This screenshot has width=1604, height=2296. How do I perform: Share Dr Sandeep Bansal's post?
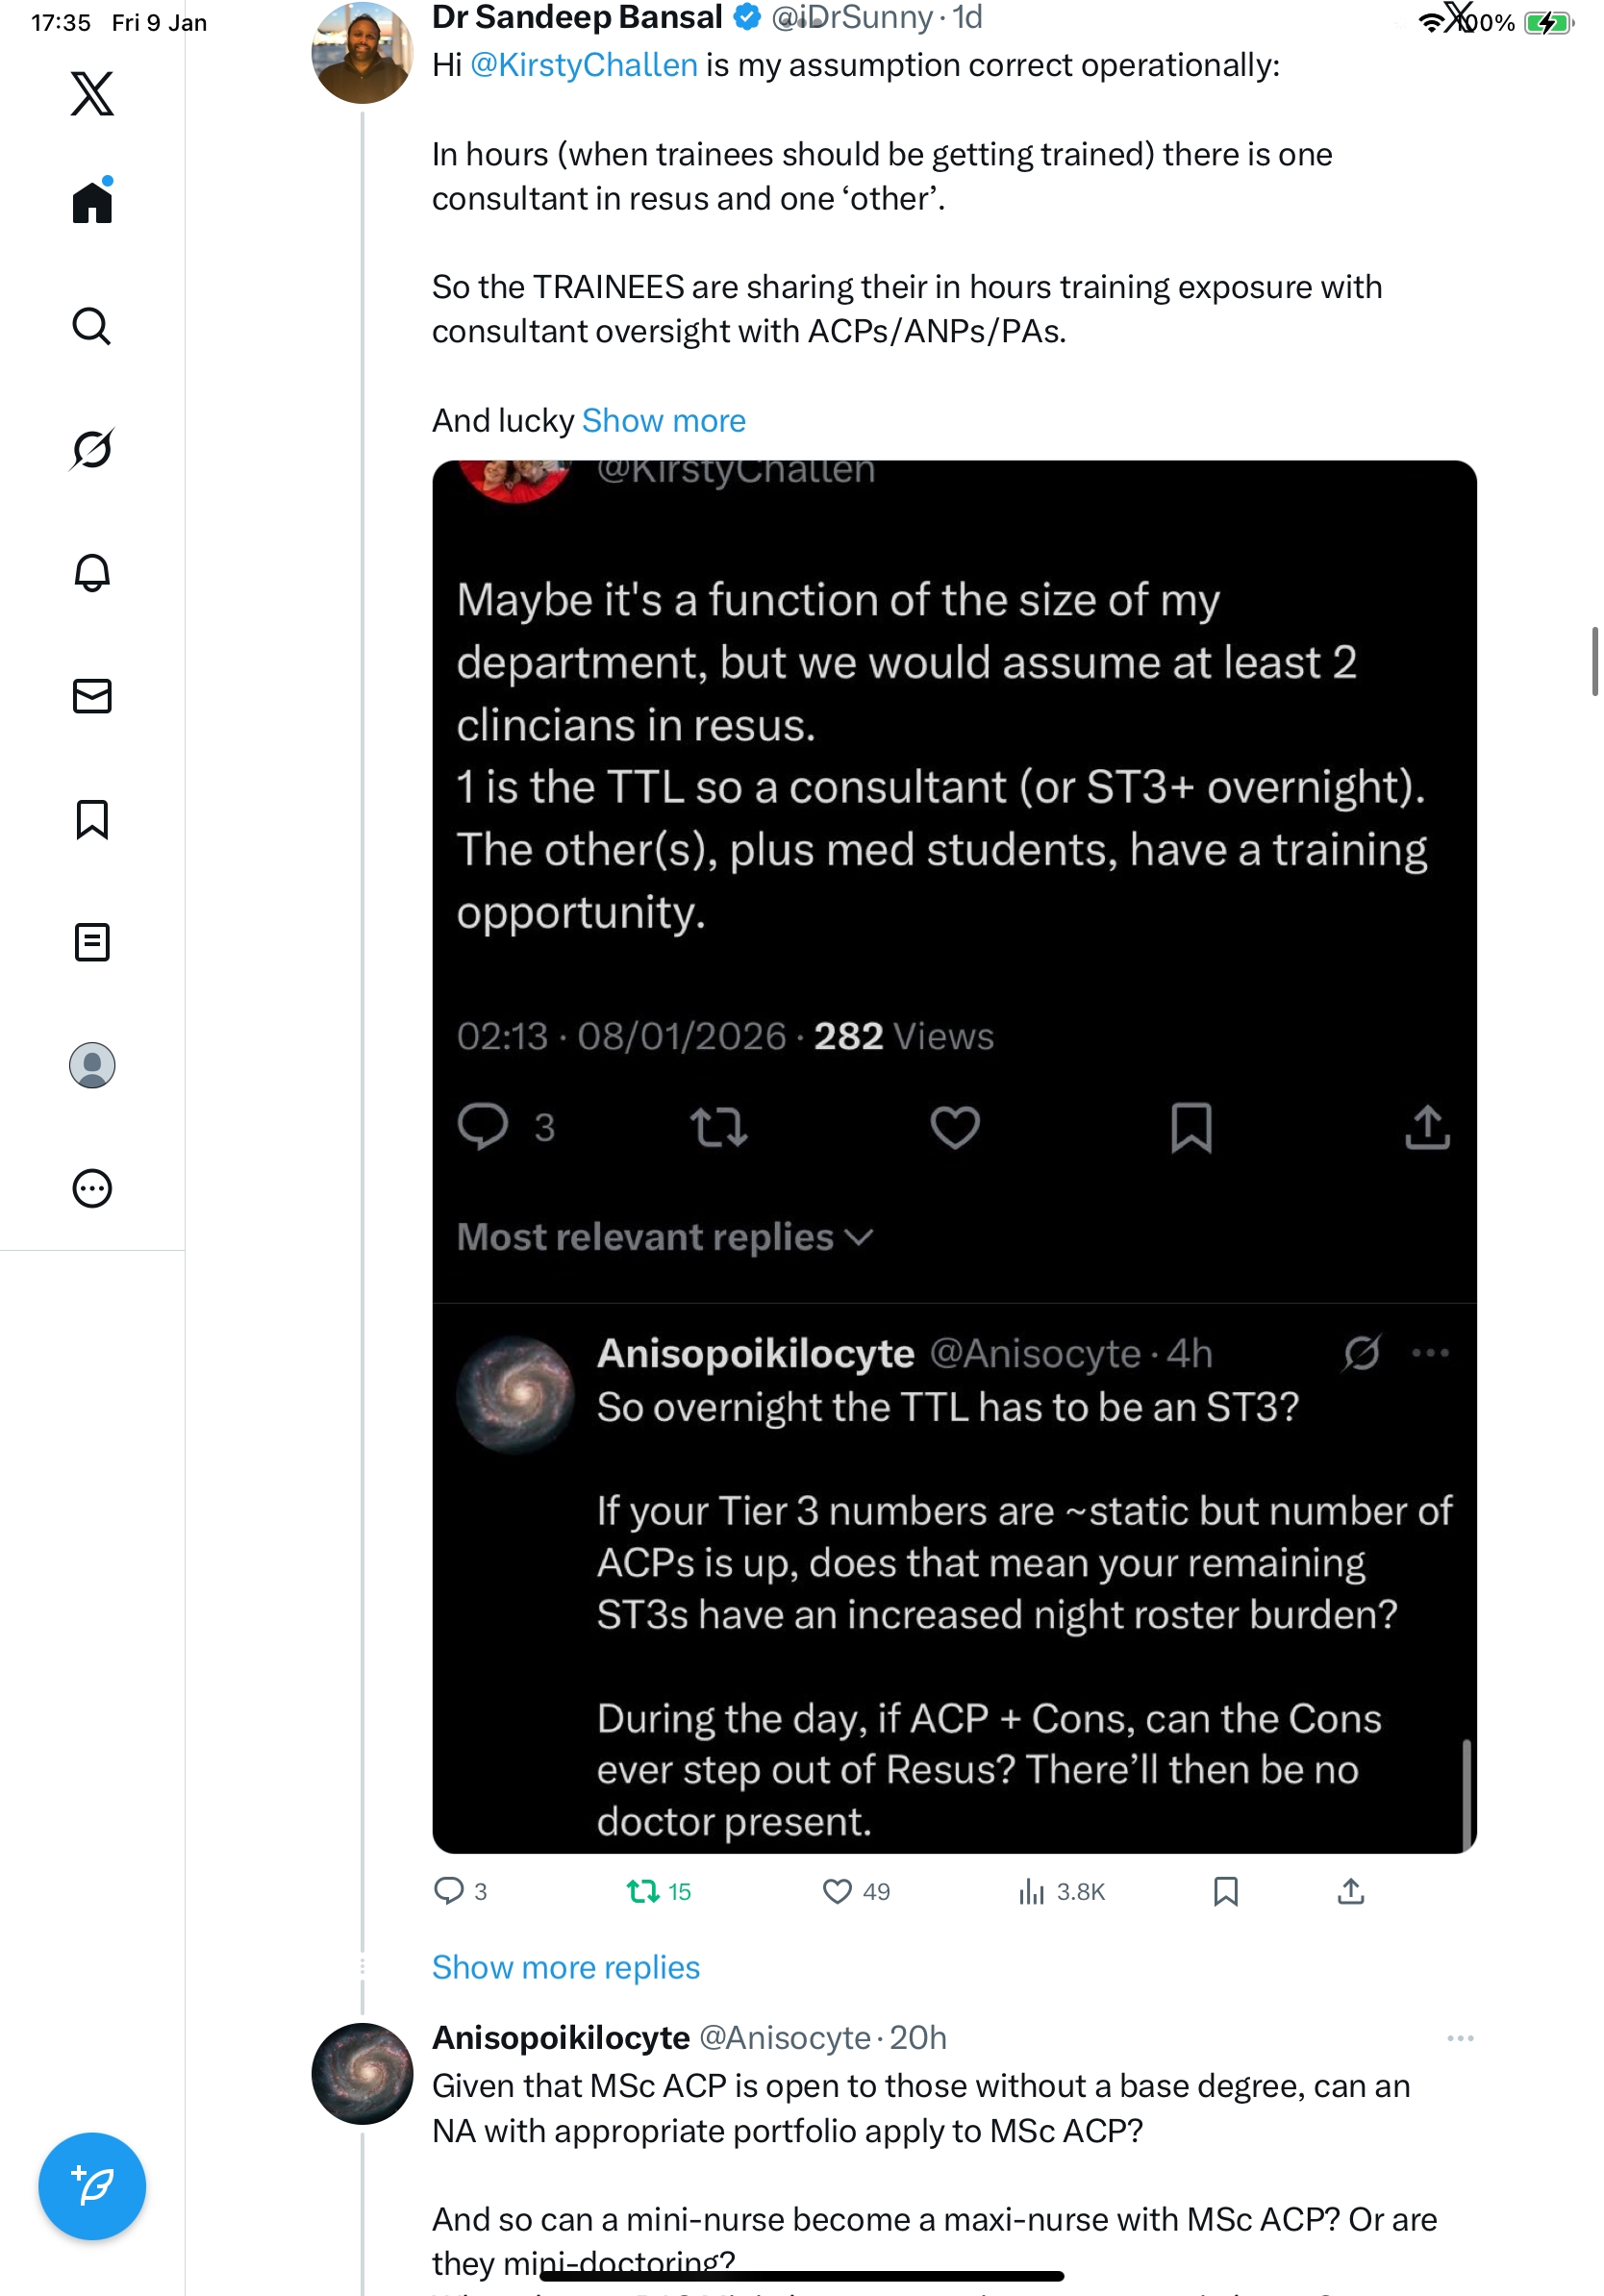[1350, 1891]
